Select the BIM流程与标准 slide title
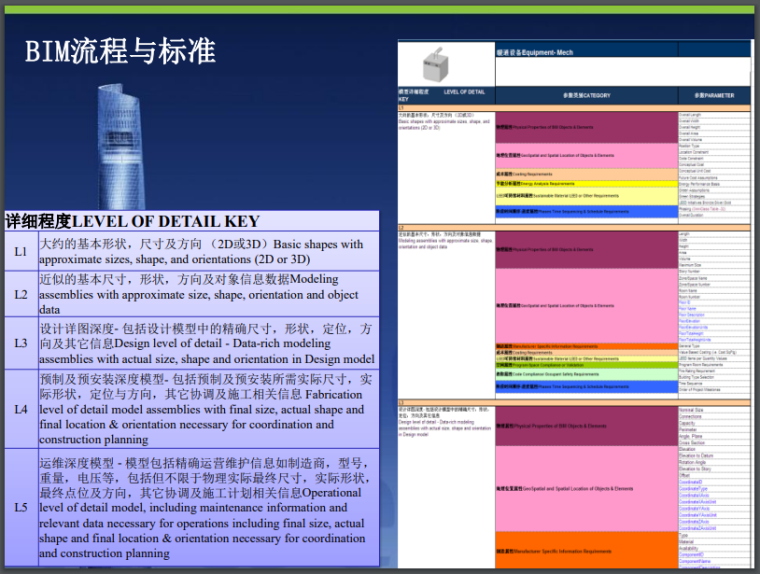The image size is (760, 574). point(120,50)
